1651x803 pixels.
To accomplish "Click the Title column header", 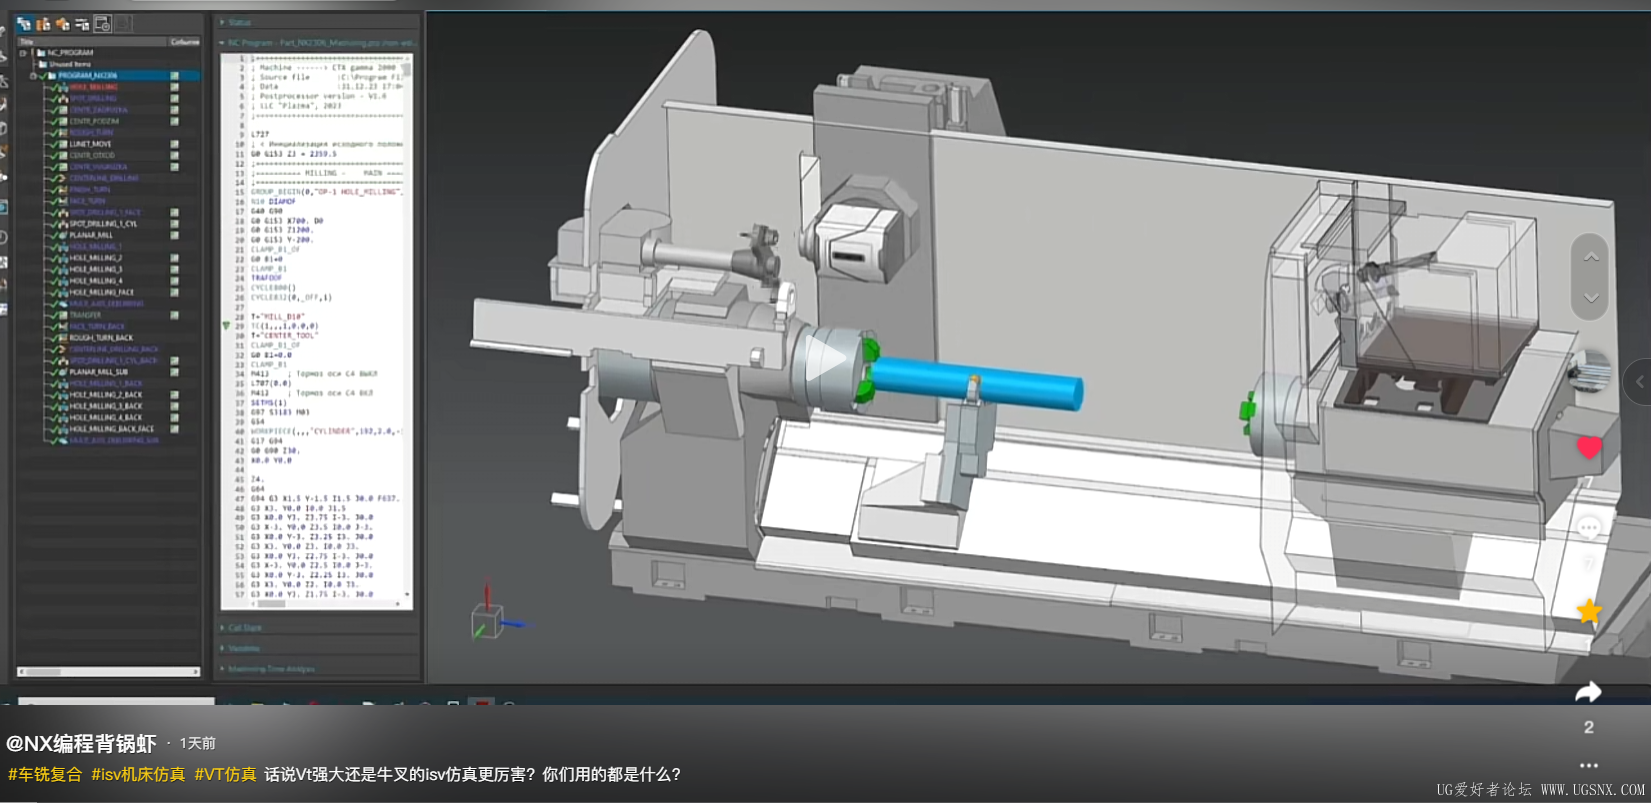I will (91, 42).
